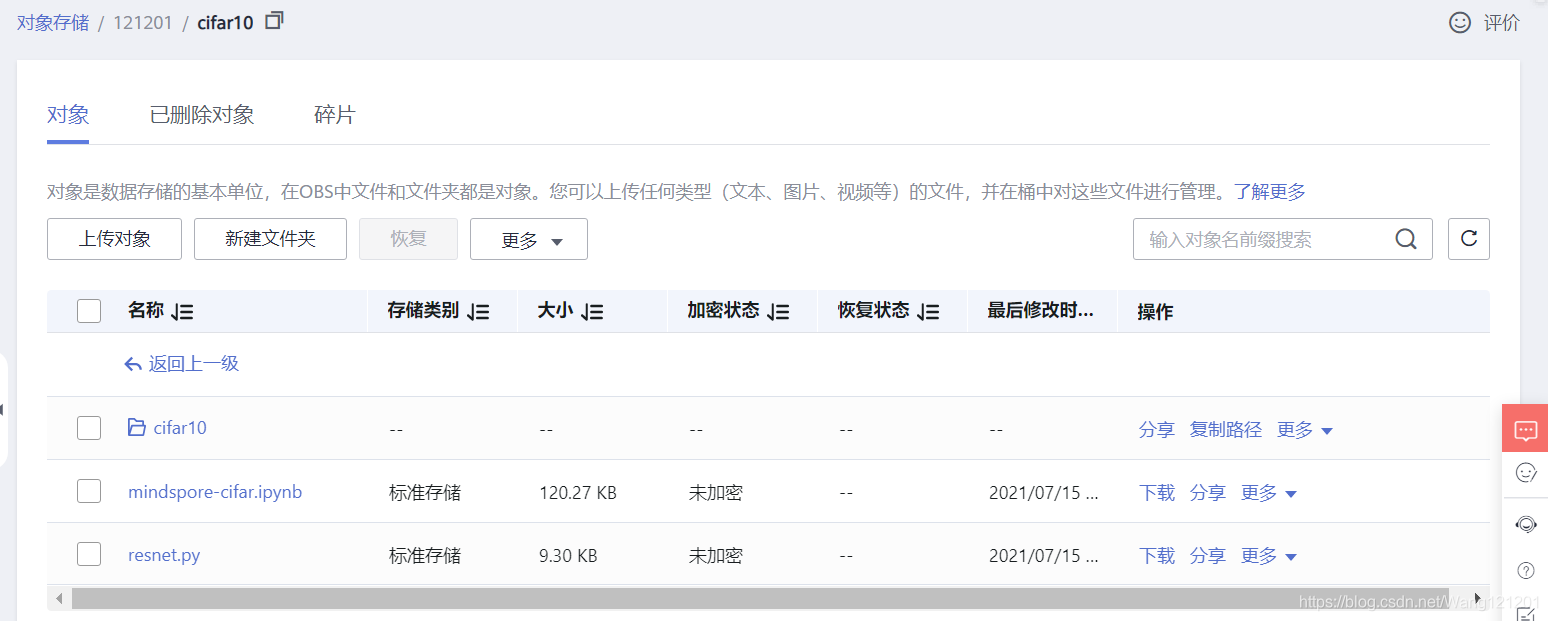Click the folder icon next to cifar10

tap(136, 427)
